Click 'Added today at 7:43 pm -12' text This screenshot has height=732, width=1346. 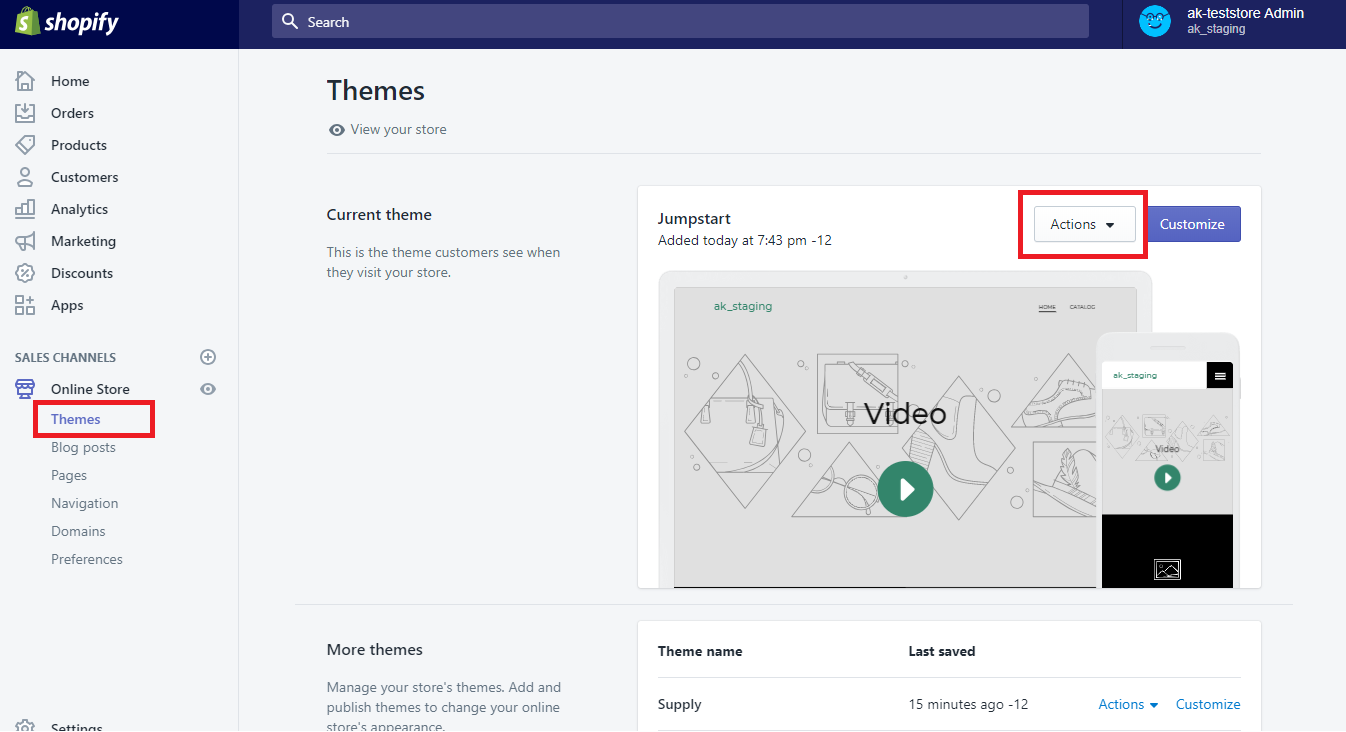pos(745,241)
